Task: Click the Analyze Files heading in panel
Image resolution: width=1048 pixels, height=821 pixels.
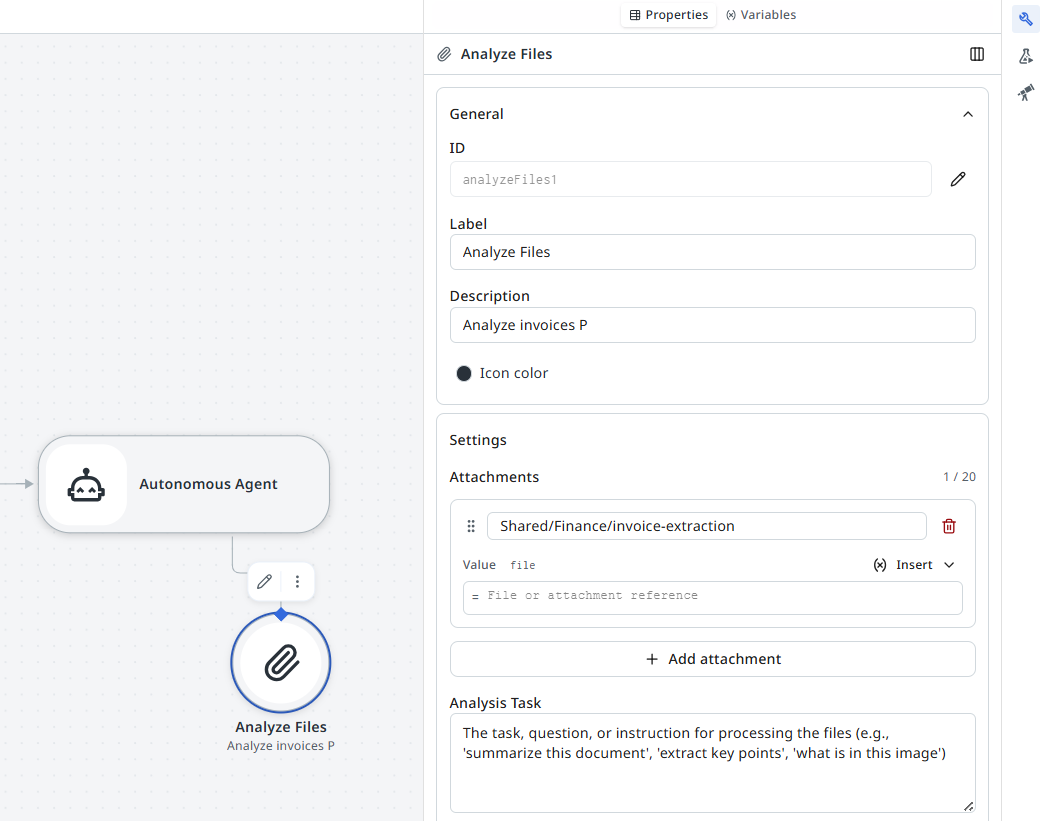Action: click(x=506, y=54)
